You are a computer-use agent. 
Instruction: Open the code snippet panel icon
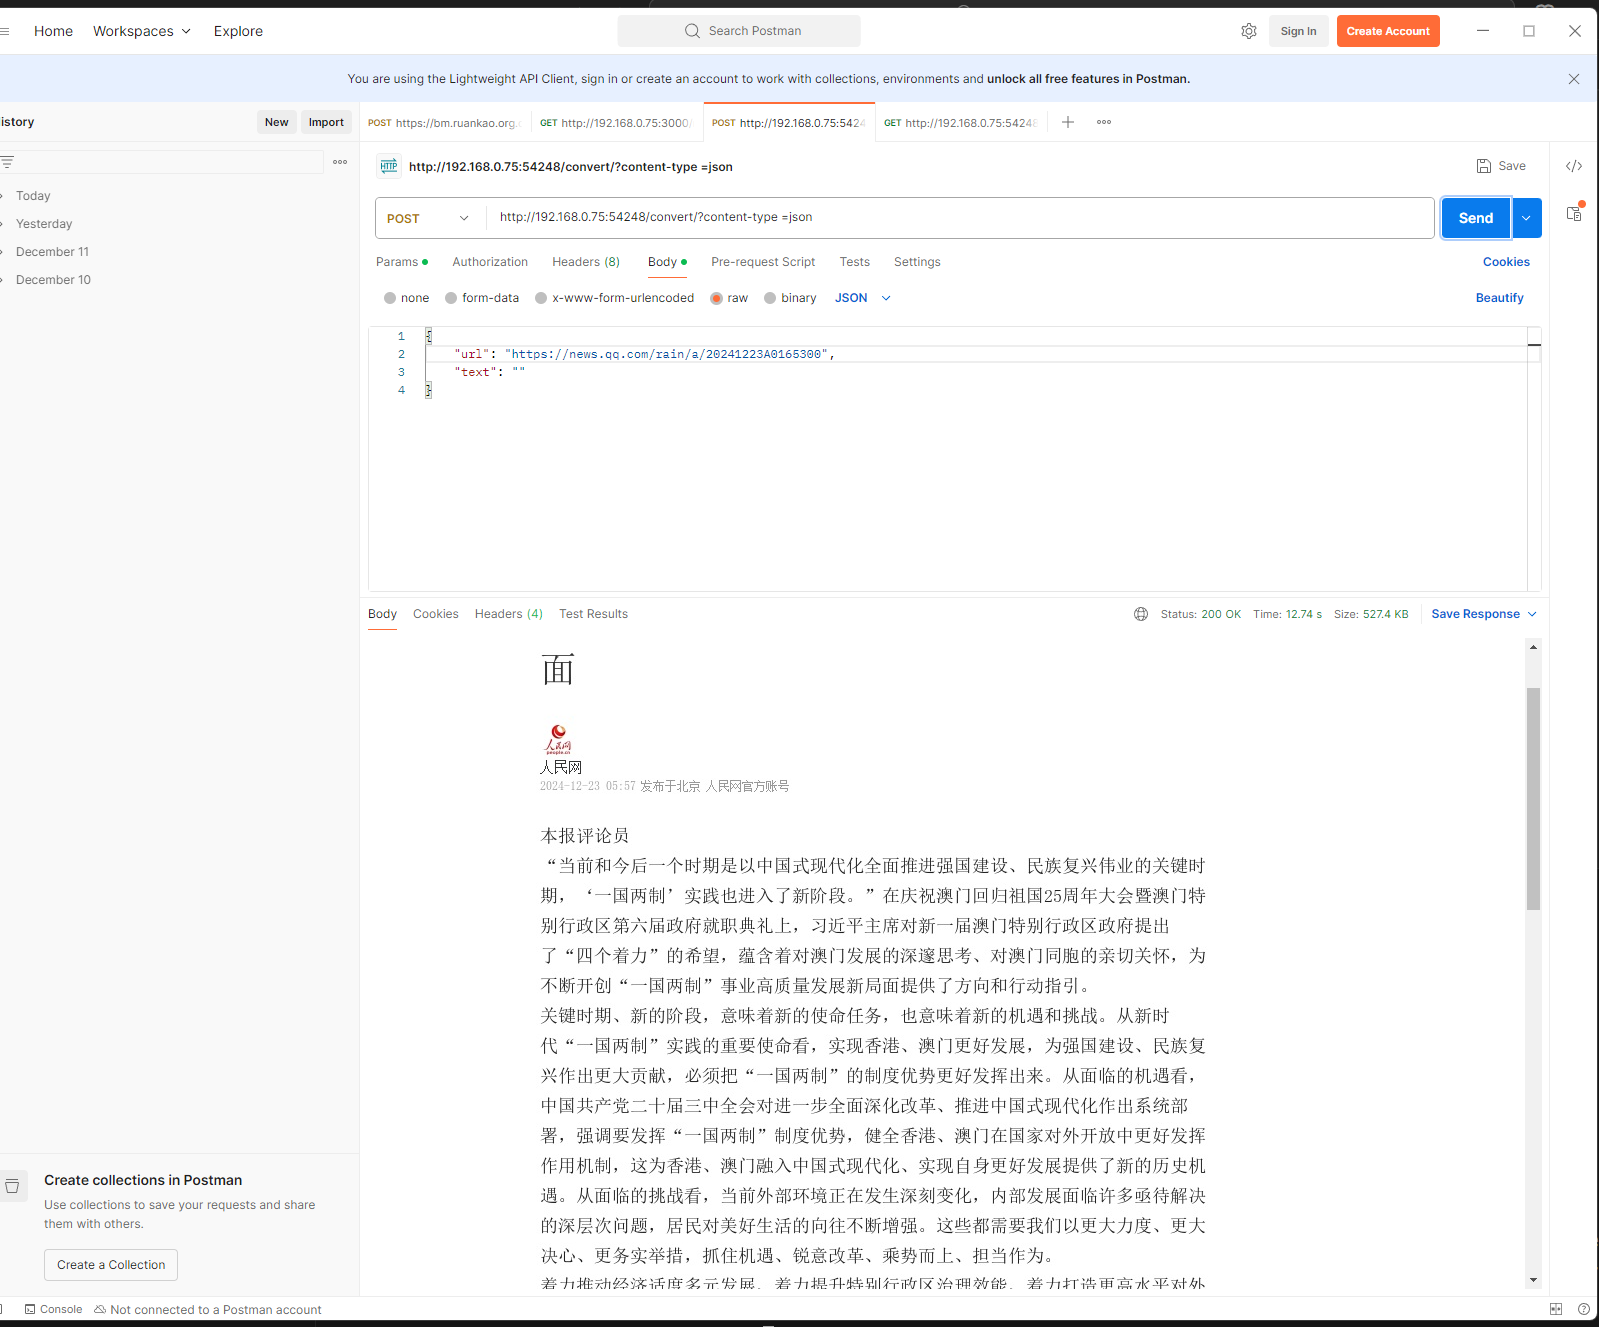1574,166
